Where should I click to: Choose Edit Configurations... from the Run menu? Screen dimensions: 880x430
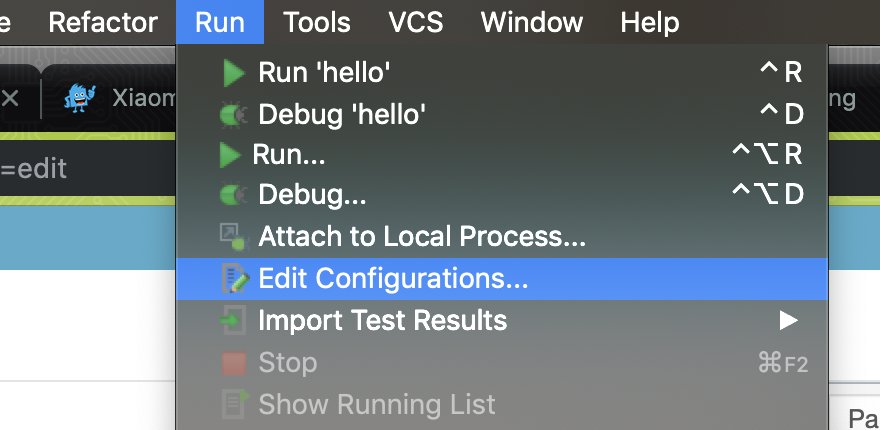tap(392, 279)
